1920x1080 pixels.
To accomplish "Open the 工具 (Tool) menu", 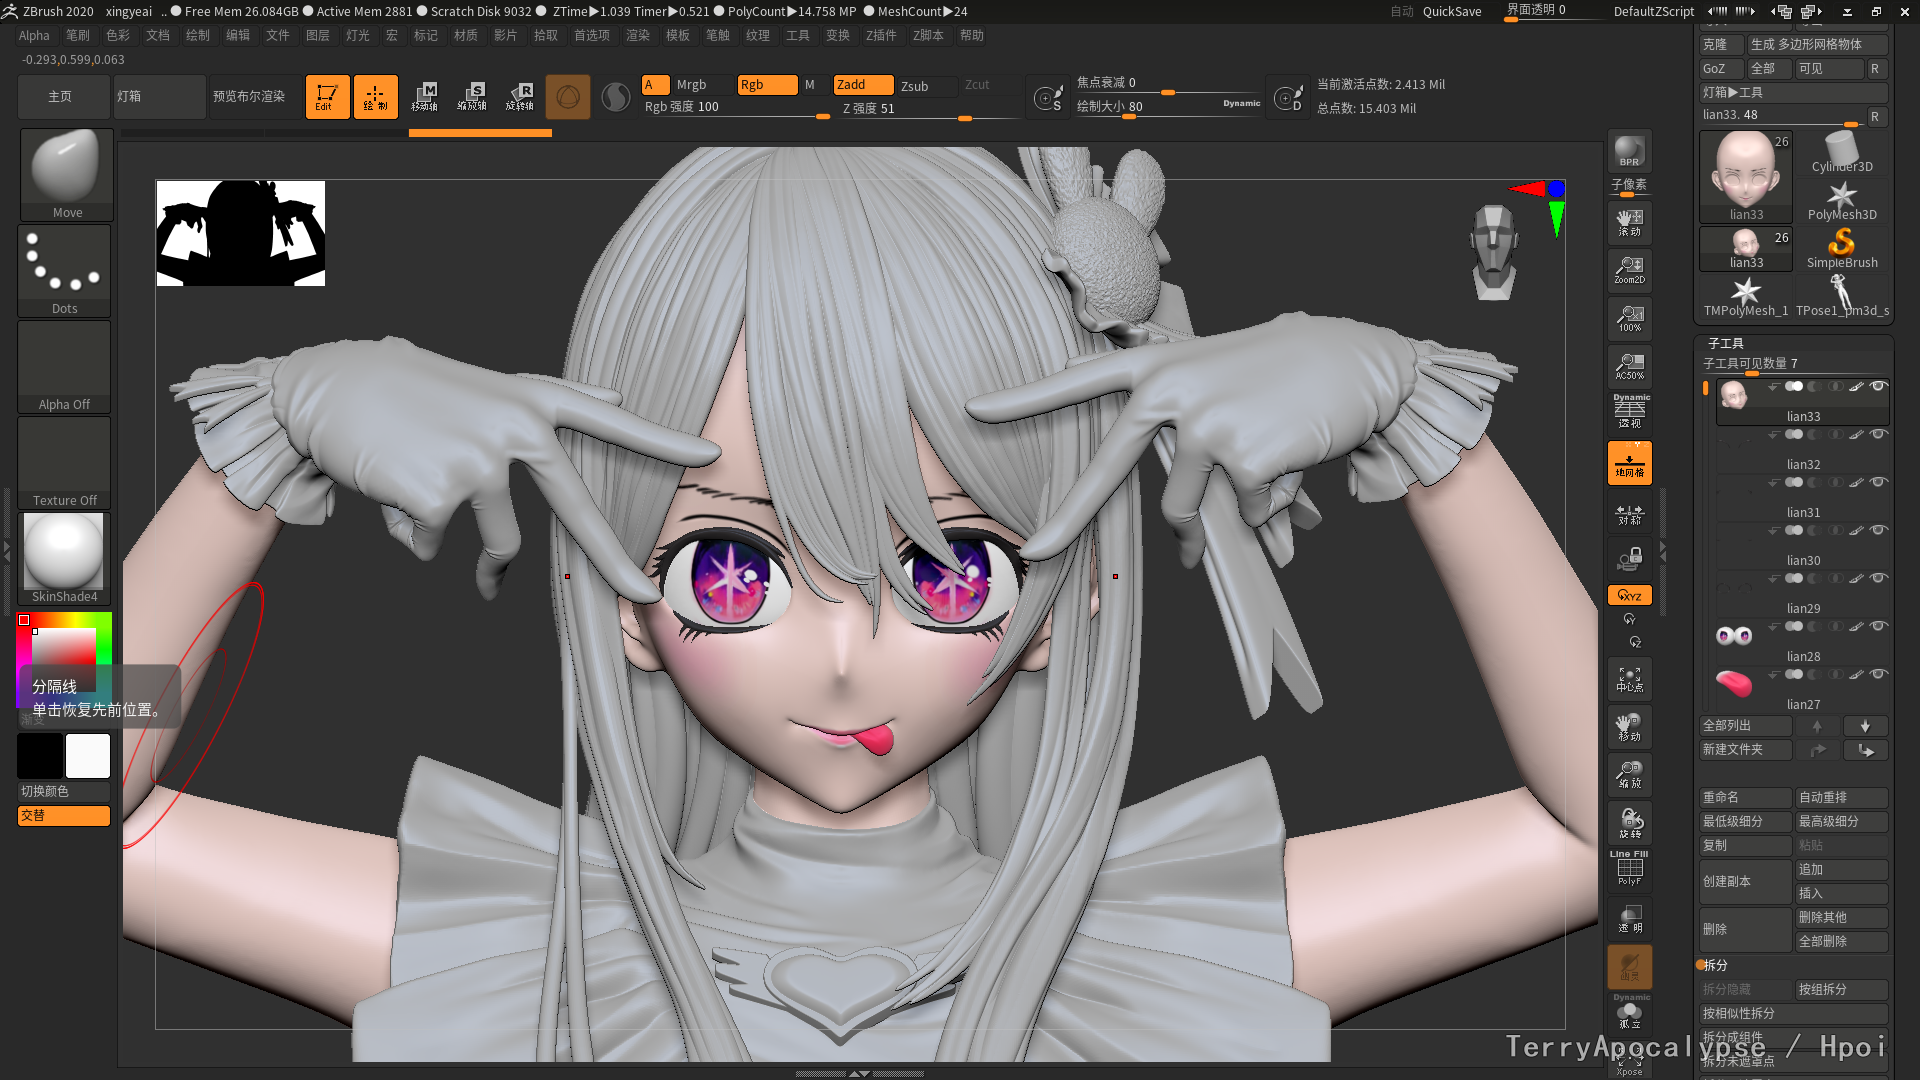I will pyautogui.click(x=797, y=35).
